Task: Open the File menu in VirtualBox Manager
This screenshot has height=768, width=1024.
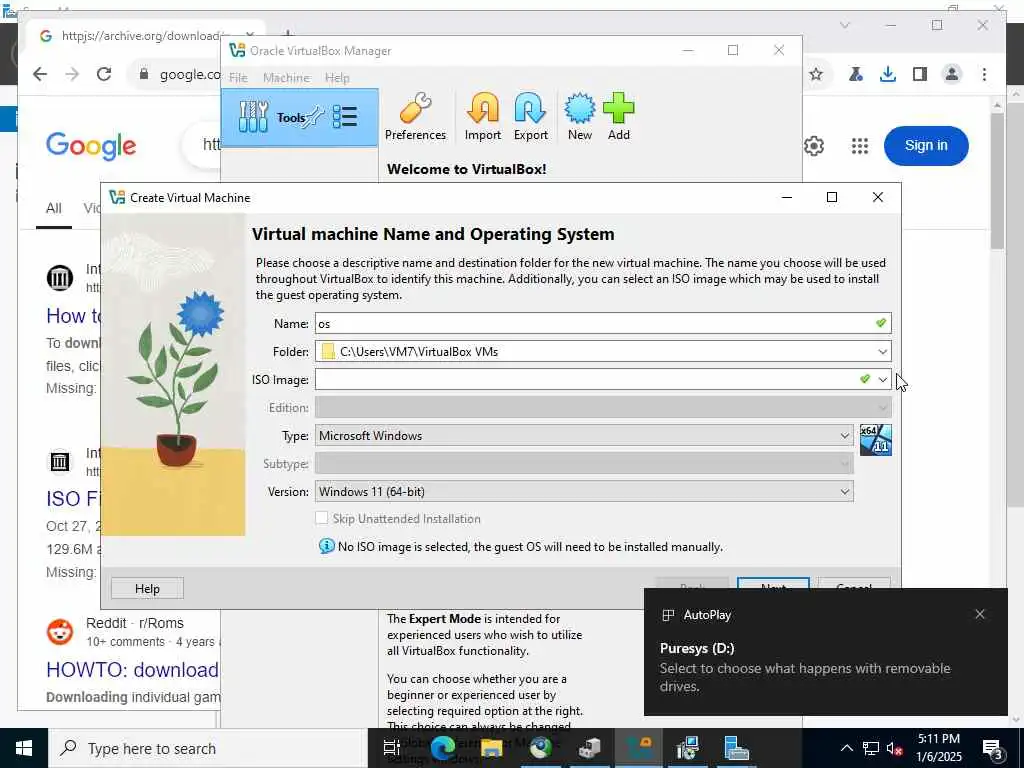Action: 238,78
